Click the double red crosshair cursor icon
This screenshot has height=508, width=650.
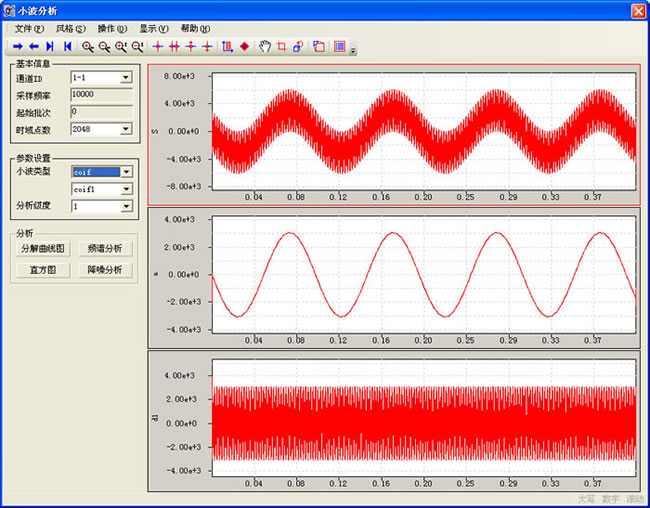(x=174, y=47)
